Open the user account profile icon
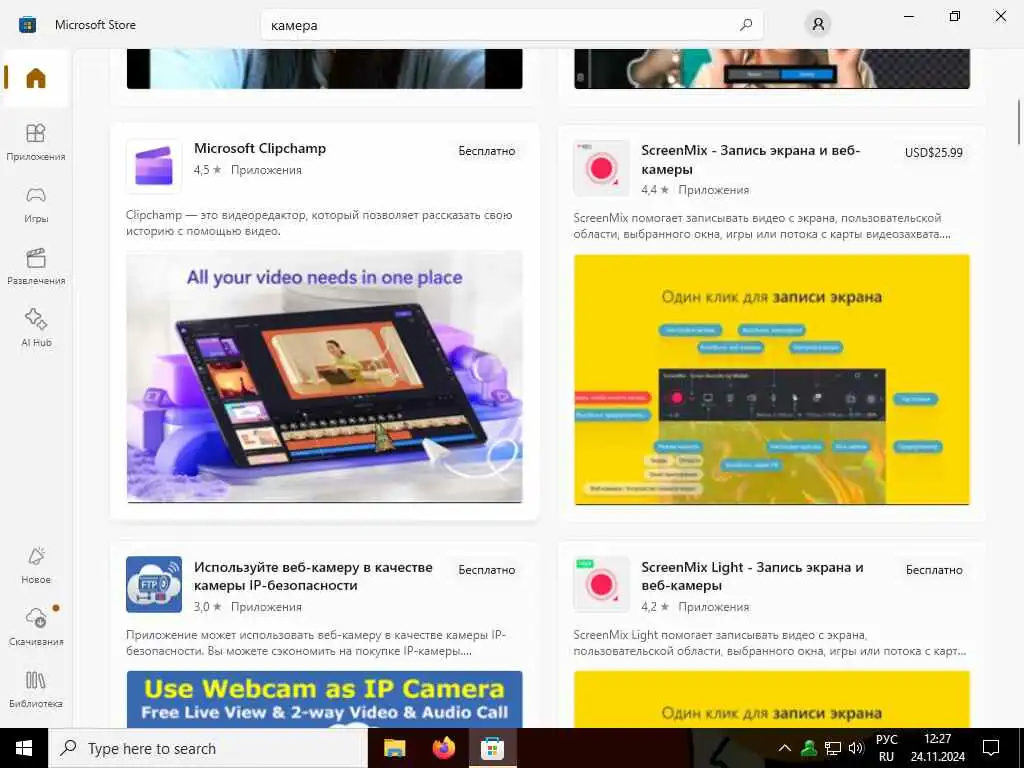 (x=818, y=25)
